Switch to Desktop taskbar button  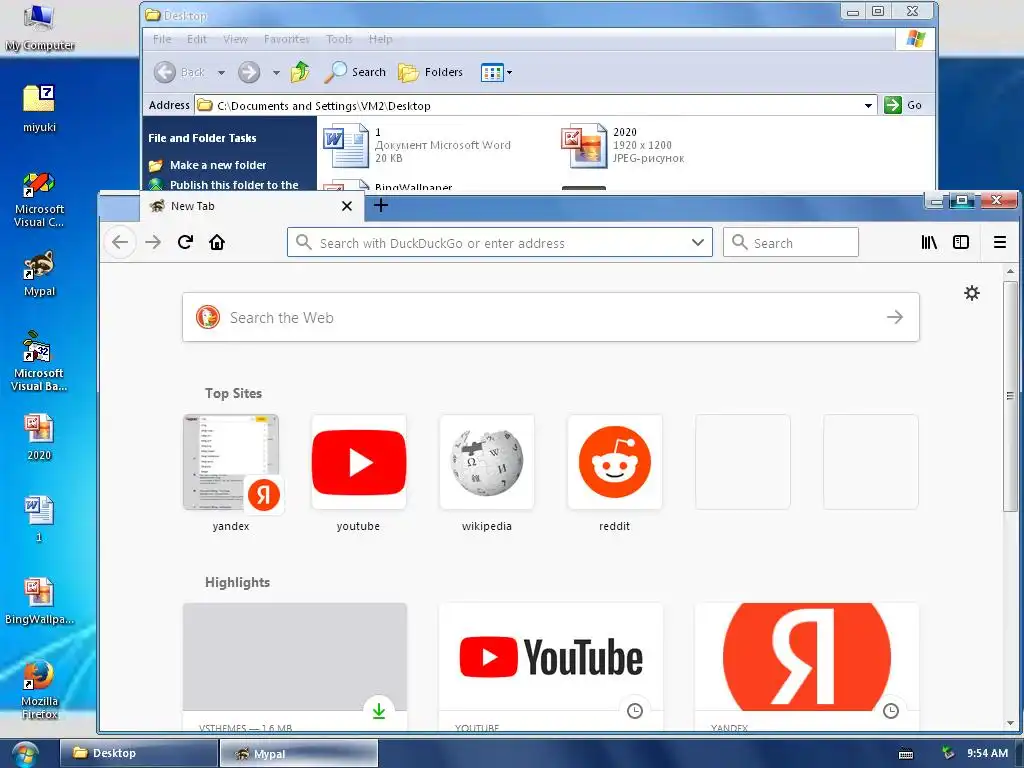[x=139, y=753]
